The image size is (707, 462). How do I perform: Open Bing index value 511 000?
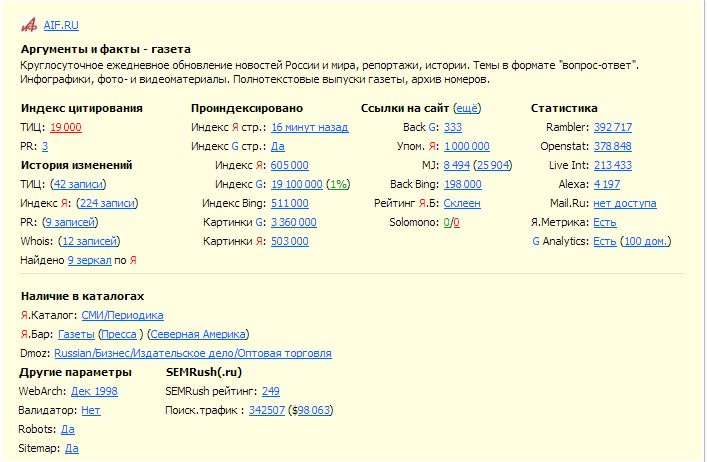pos(289,203)
